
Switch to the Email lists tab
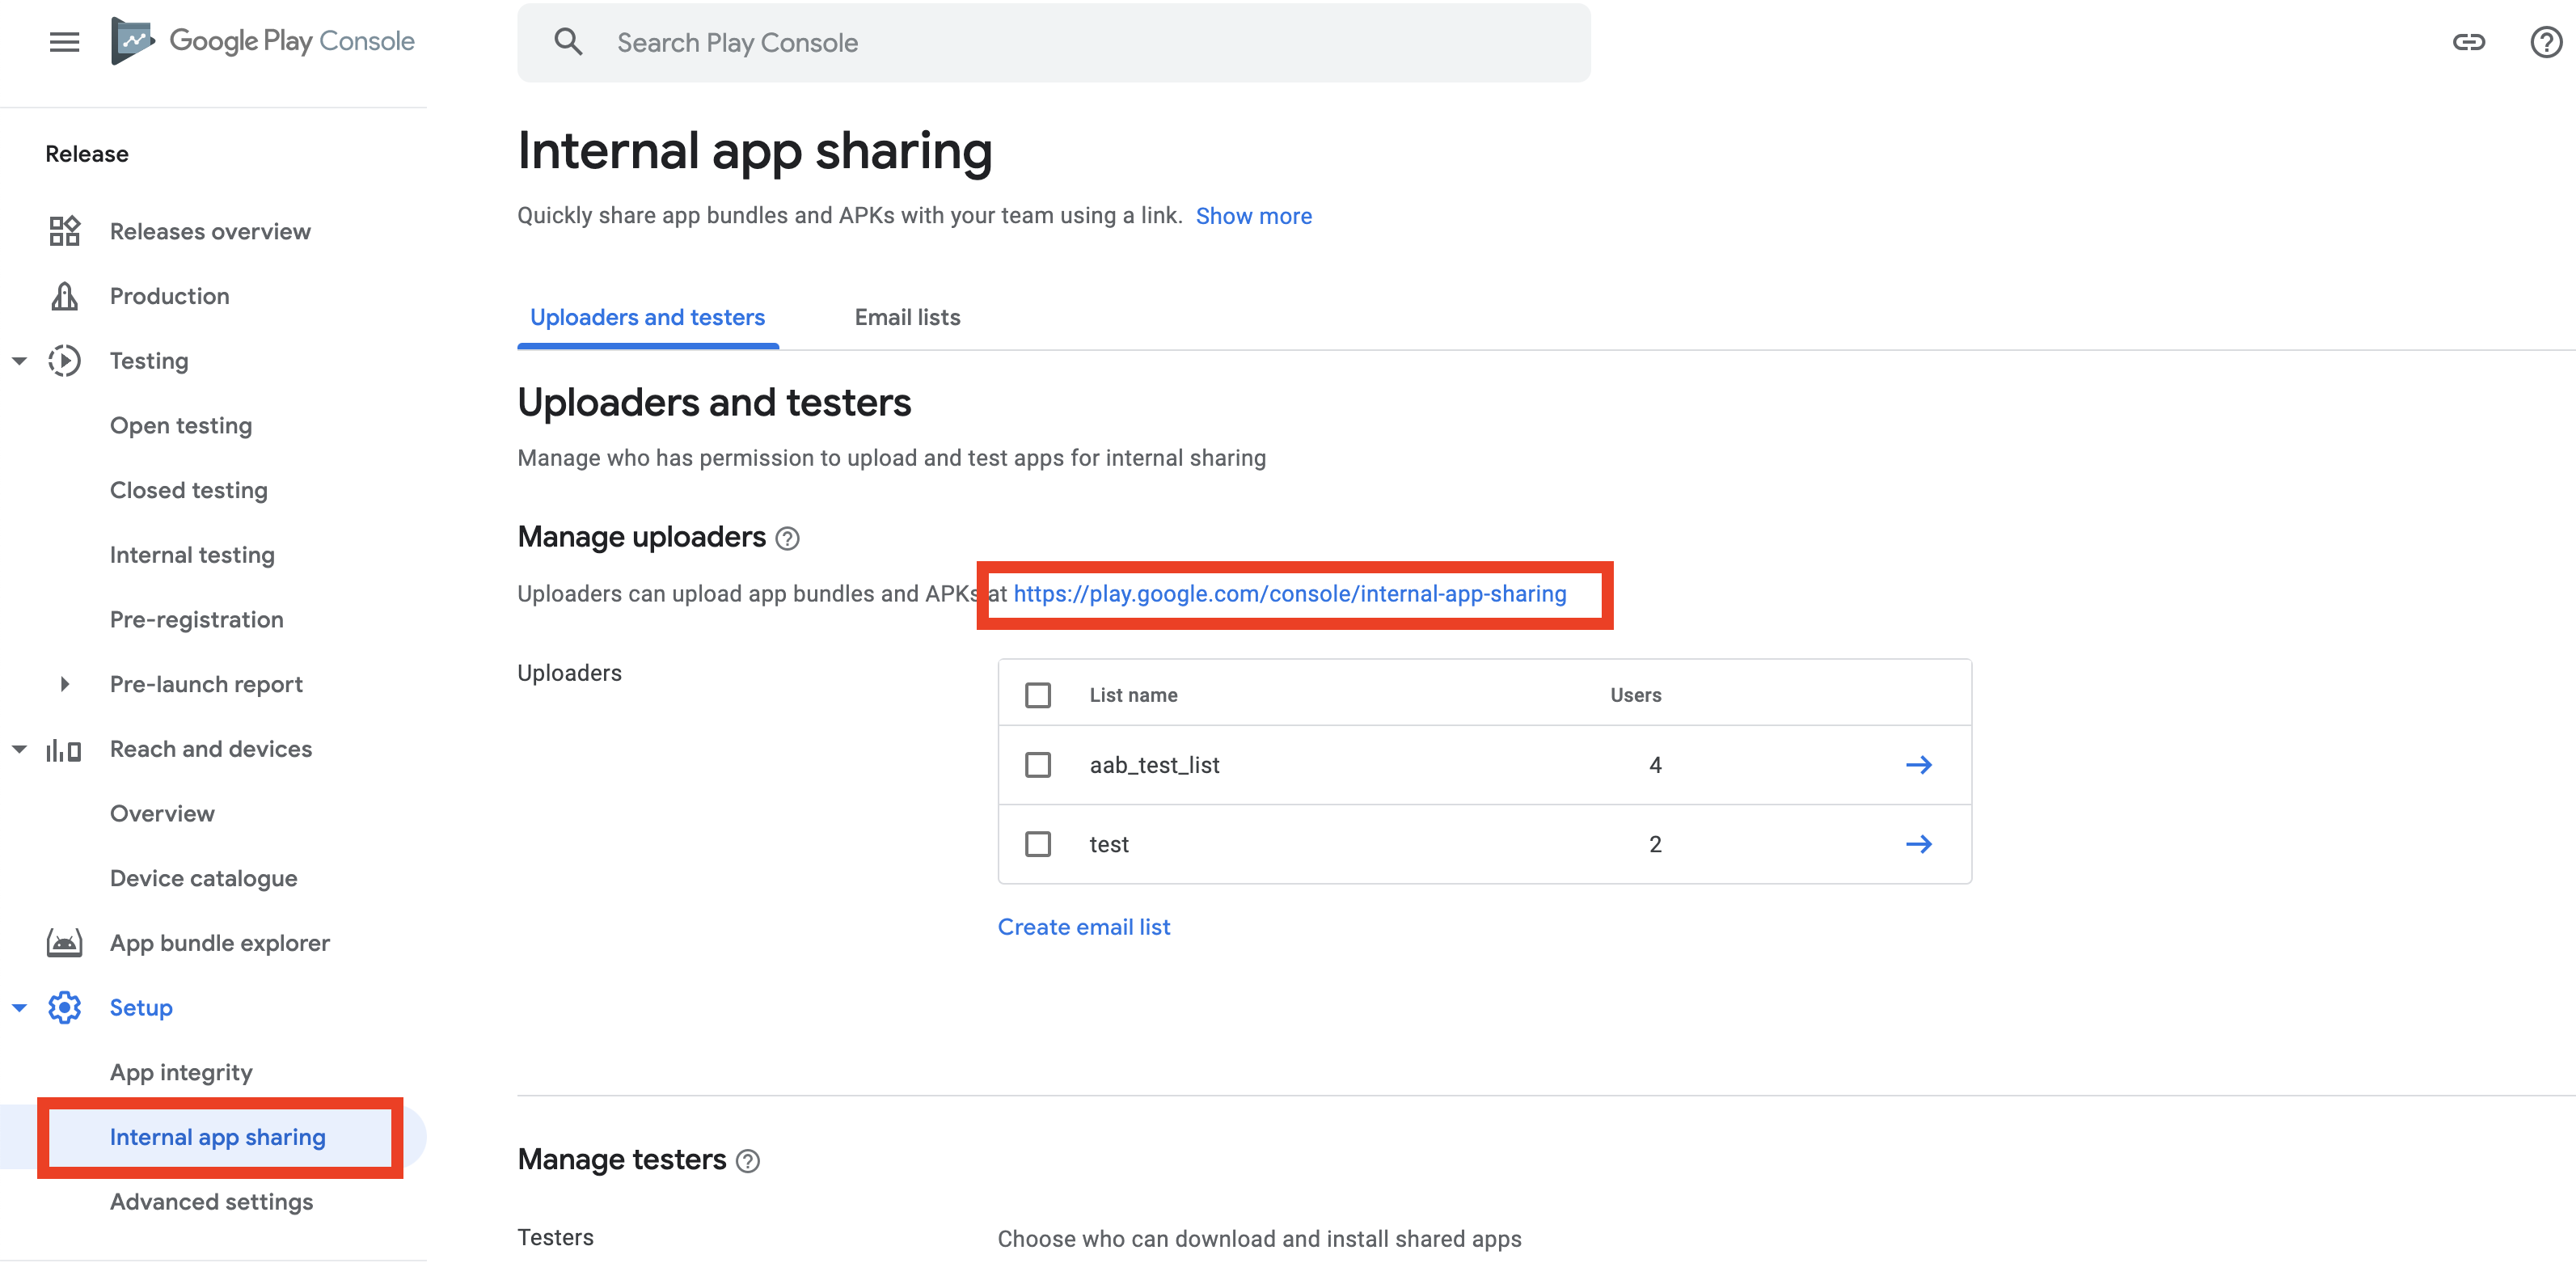pos(907,317)
